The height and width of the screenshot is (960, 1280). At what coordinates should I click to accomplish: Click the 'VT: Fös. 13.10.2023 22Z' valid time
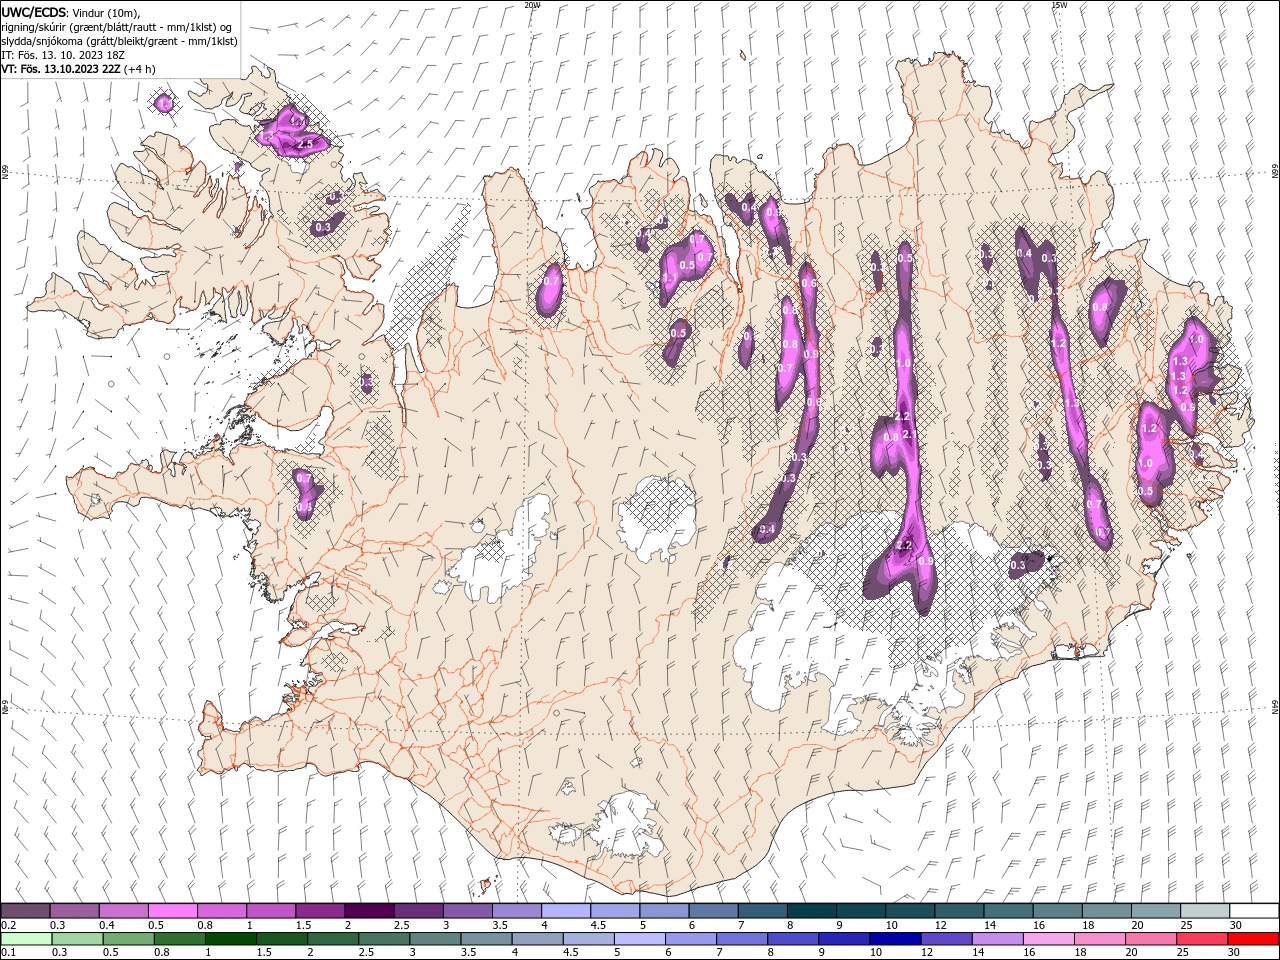click(x=62, y=69)
